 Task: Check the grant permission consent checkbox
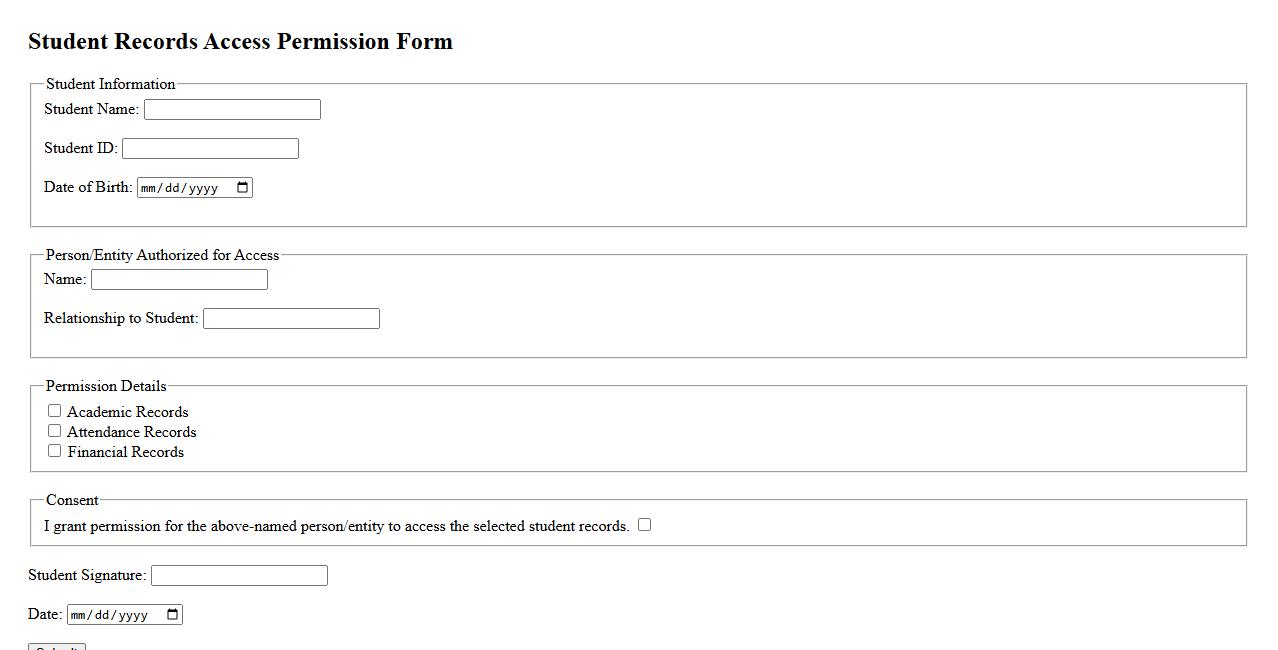[645, 525]
